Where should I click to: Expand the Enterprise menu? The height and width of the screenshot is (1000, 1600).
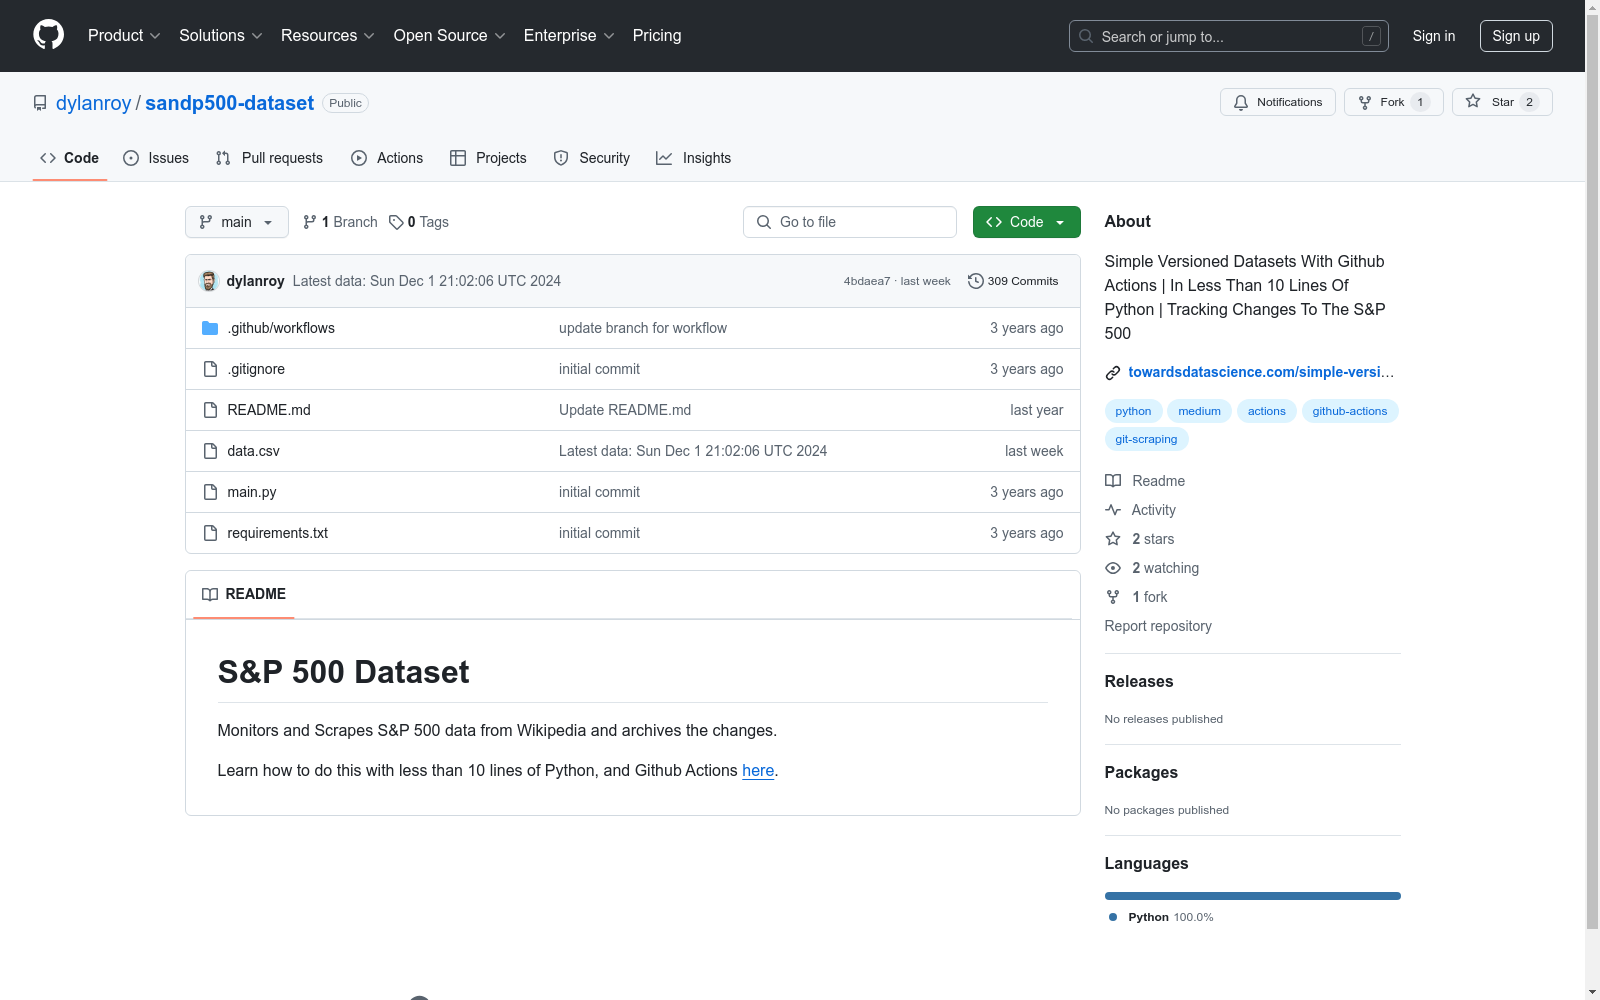click(569, 35)
